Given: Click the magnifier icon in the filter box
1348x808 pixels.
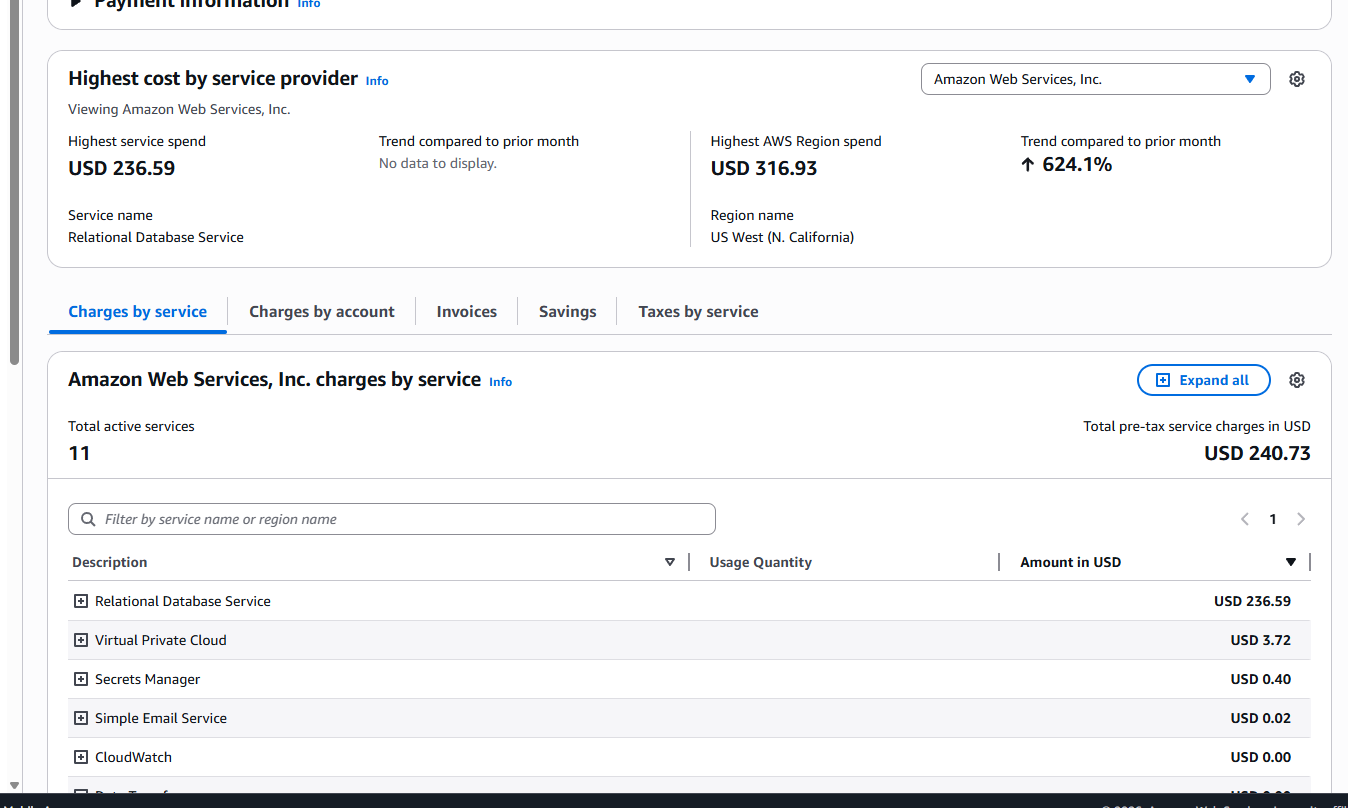Looking at the screenshot, I should 88,519.
